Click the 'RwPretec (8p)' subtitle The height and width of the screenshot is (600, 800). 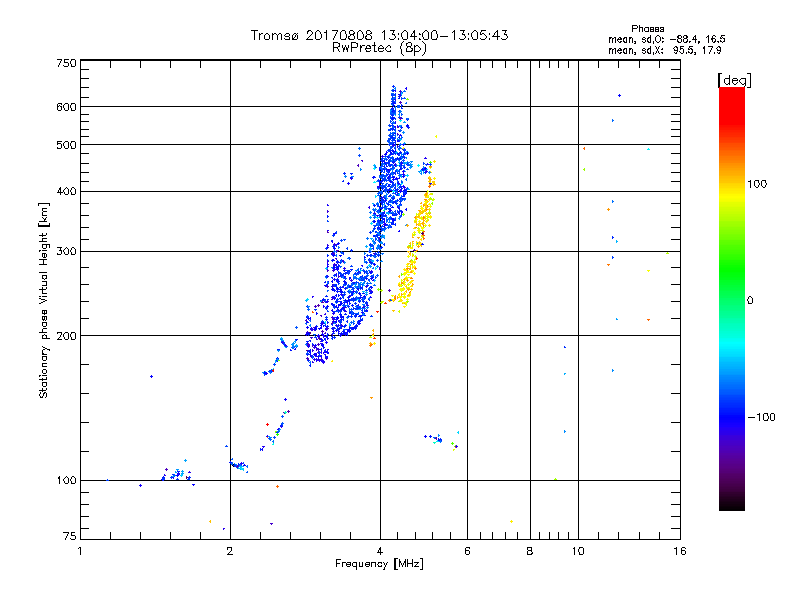click(379, 48)
